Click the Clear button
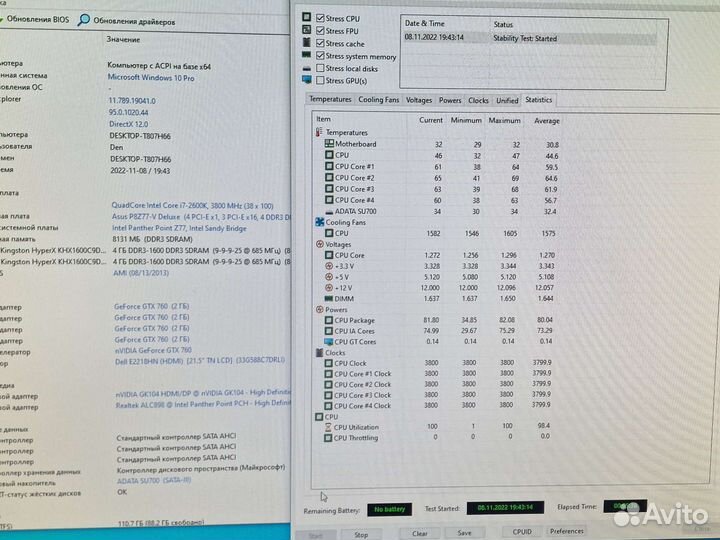 pyautogui.click(x=420, y=533)
